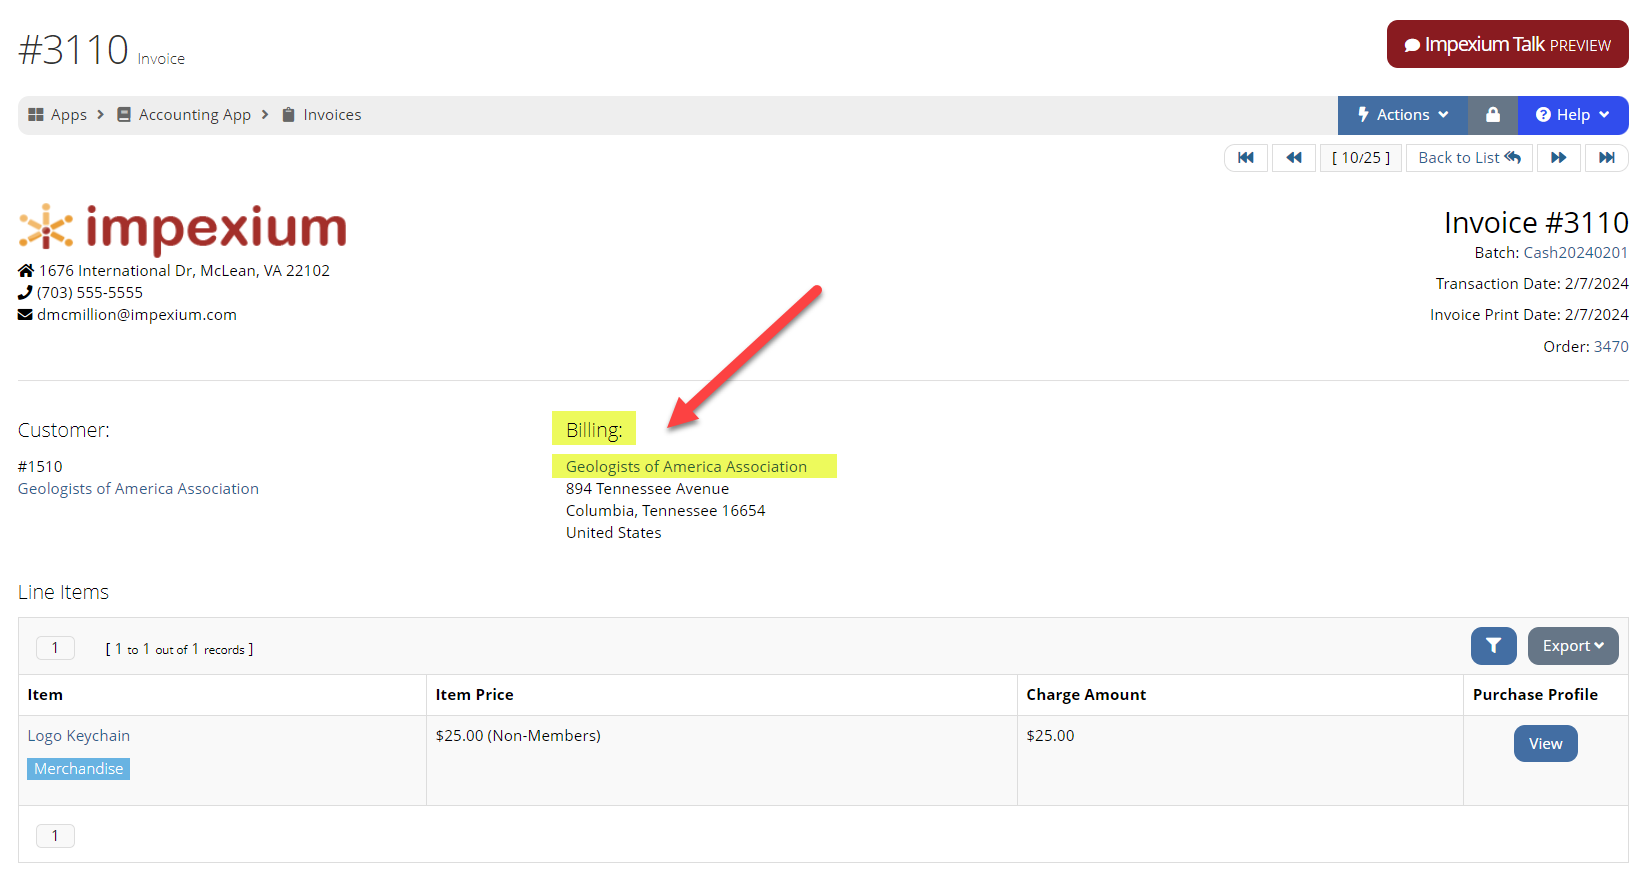Click the Line Items section heading
Screen dimensions: 1646x880
(x=63, y=593)
